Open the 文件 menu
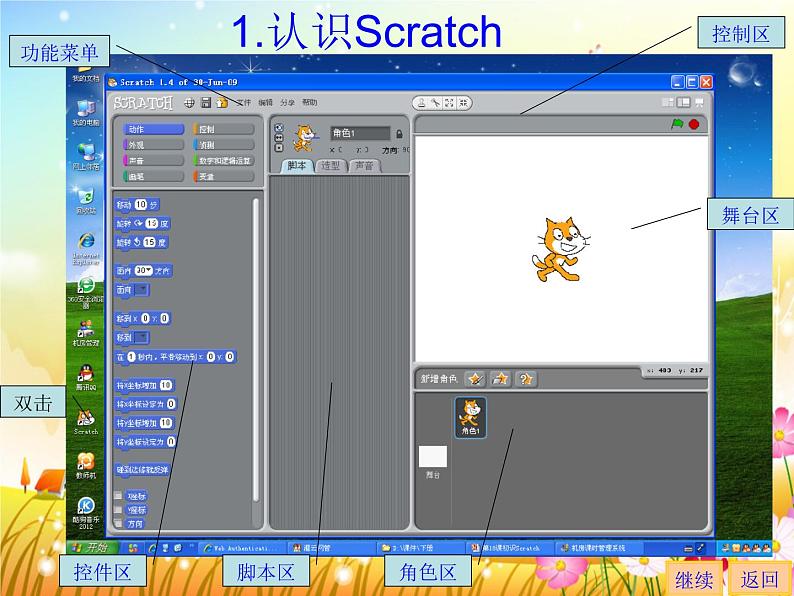This screenshot has width=794, height=596. tap(244, 102)
